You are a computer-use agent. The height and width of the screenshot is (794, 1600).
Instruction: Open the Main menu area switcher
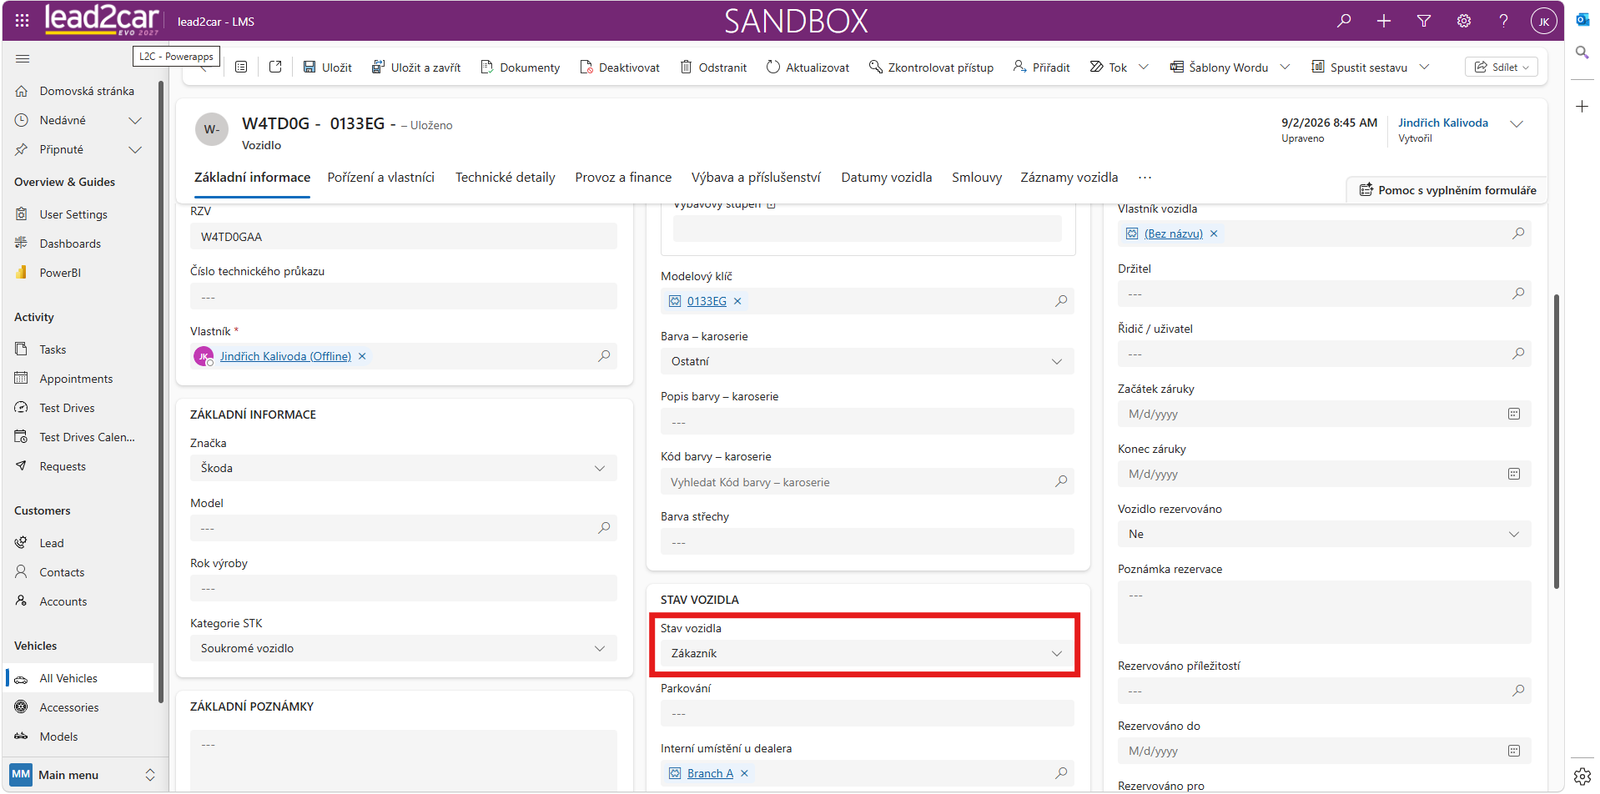tap(82, 775)
